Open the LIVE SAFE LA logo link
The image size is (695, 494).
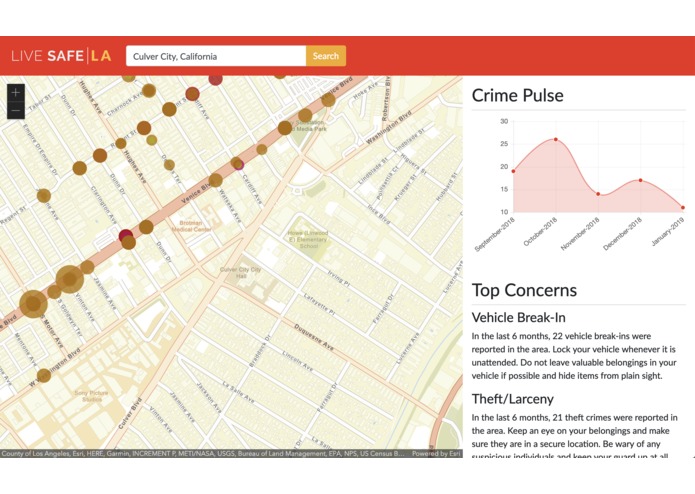pyautogui.click(x=61, y=56)
